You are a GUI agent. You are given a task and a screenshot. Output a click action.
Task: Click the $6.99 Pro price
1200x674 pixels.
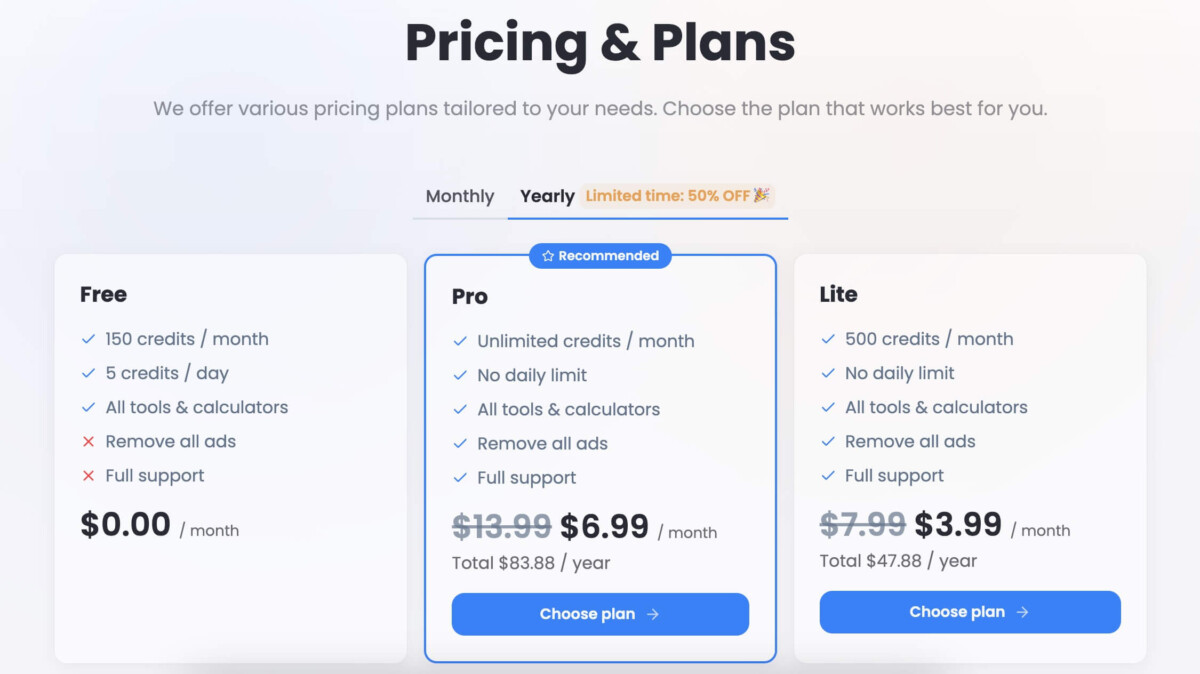(604, 526)
